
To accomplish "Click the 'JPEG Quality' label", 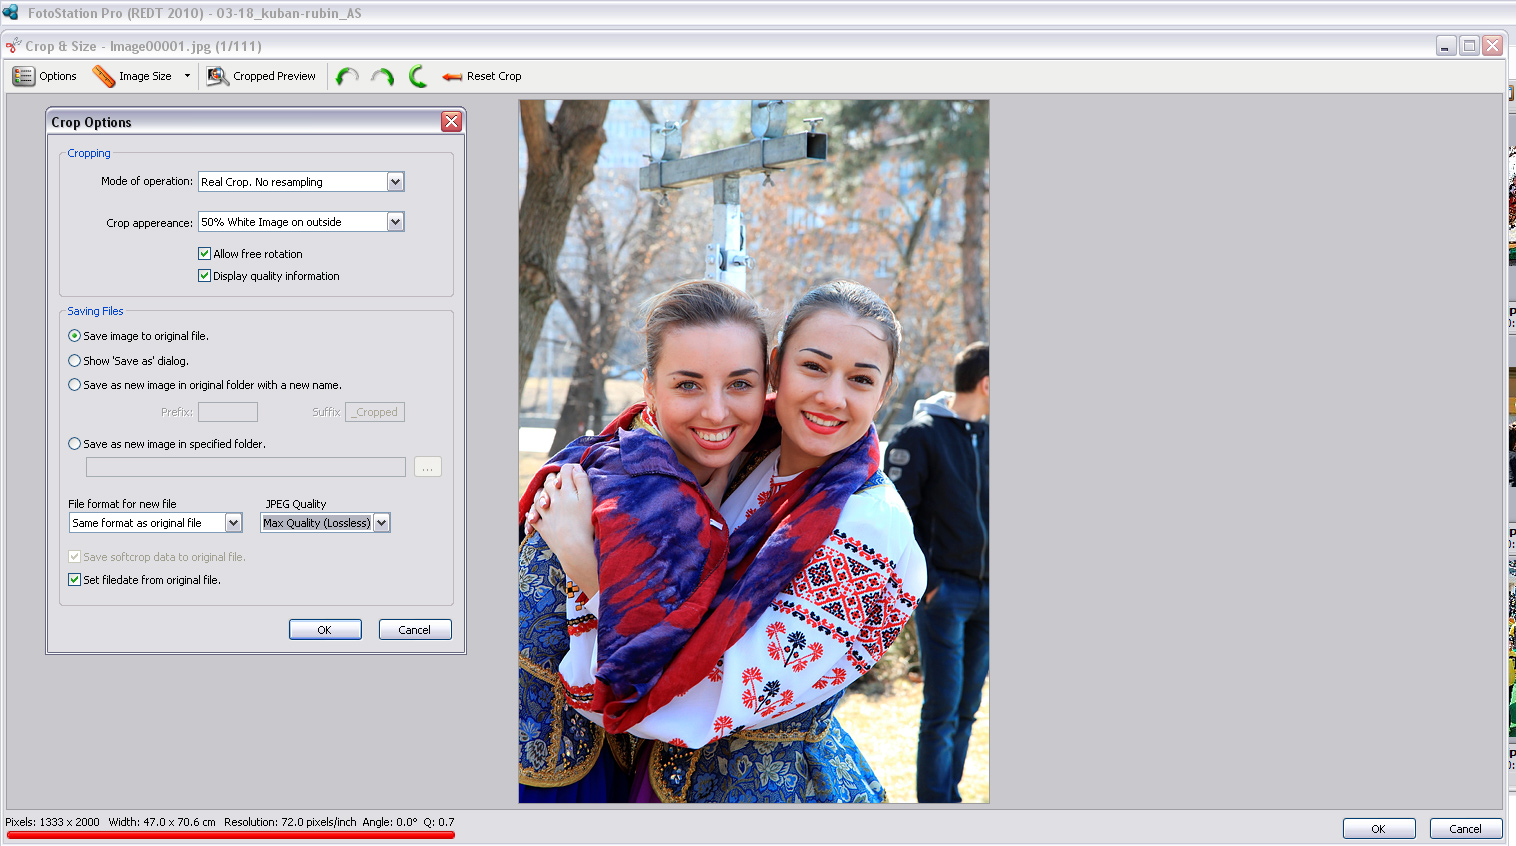I will tap(296, 504).
